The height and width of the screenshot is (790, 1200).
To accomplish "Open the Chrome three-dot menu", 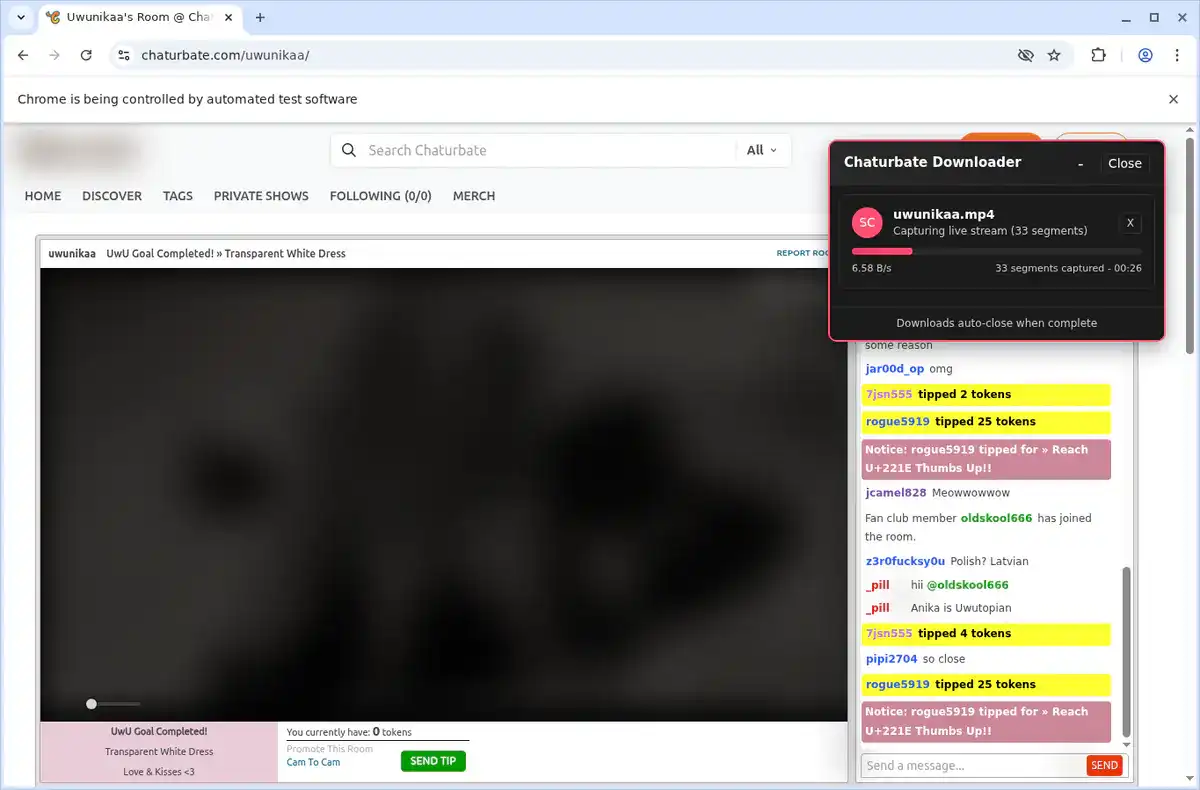I will click(x=1176, y=55).
